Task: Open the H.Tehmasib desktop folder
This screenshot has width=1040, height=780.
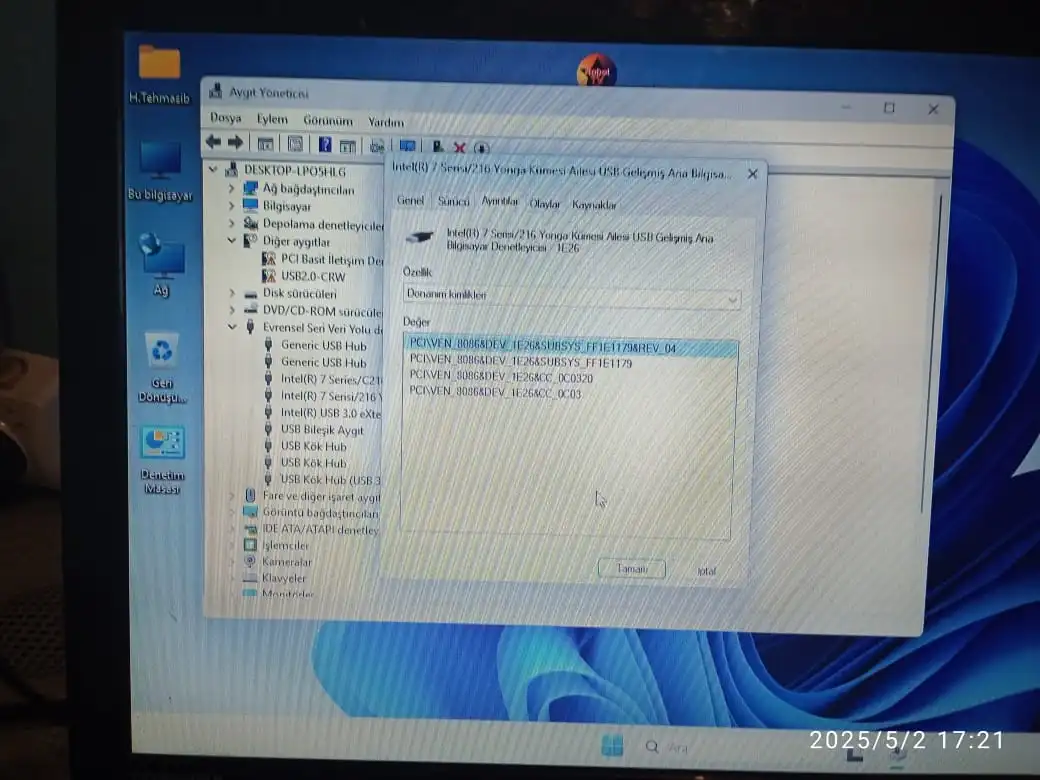Action: 159,73
